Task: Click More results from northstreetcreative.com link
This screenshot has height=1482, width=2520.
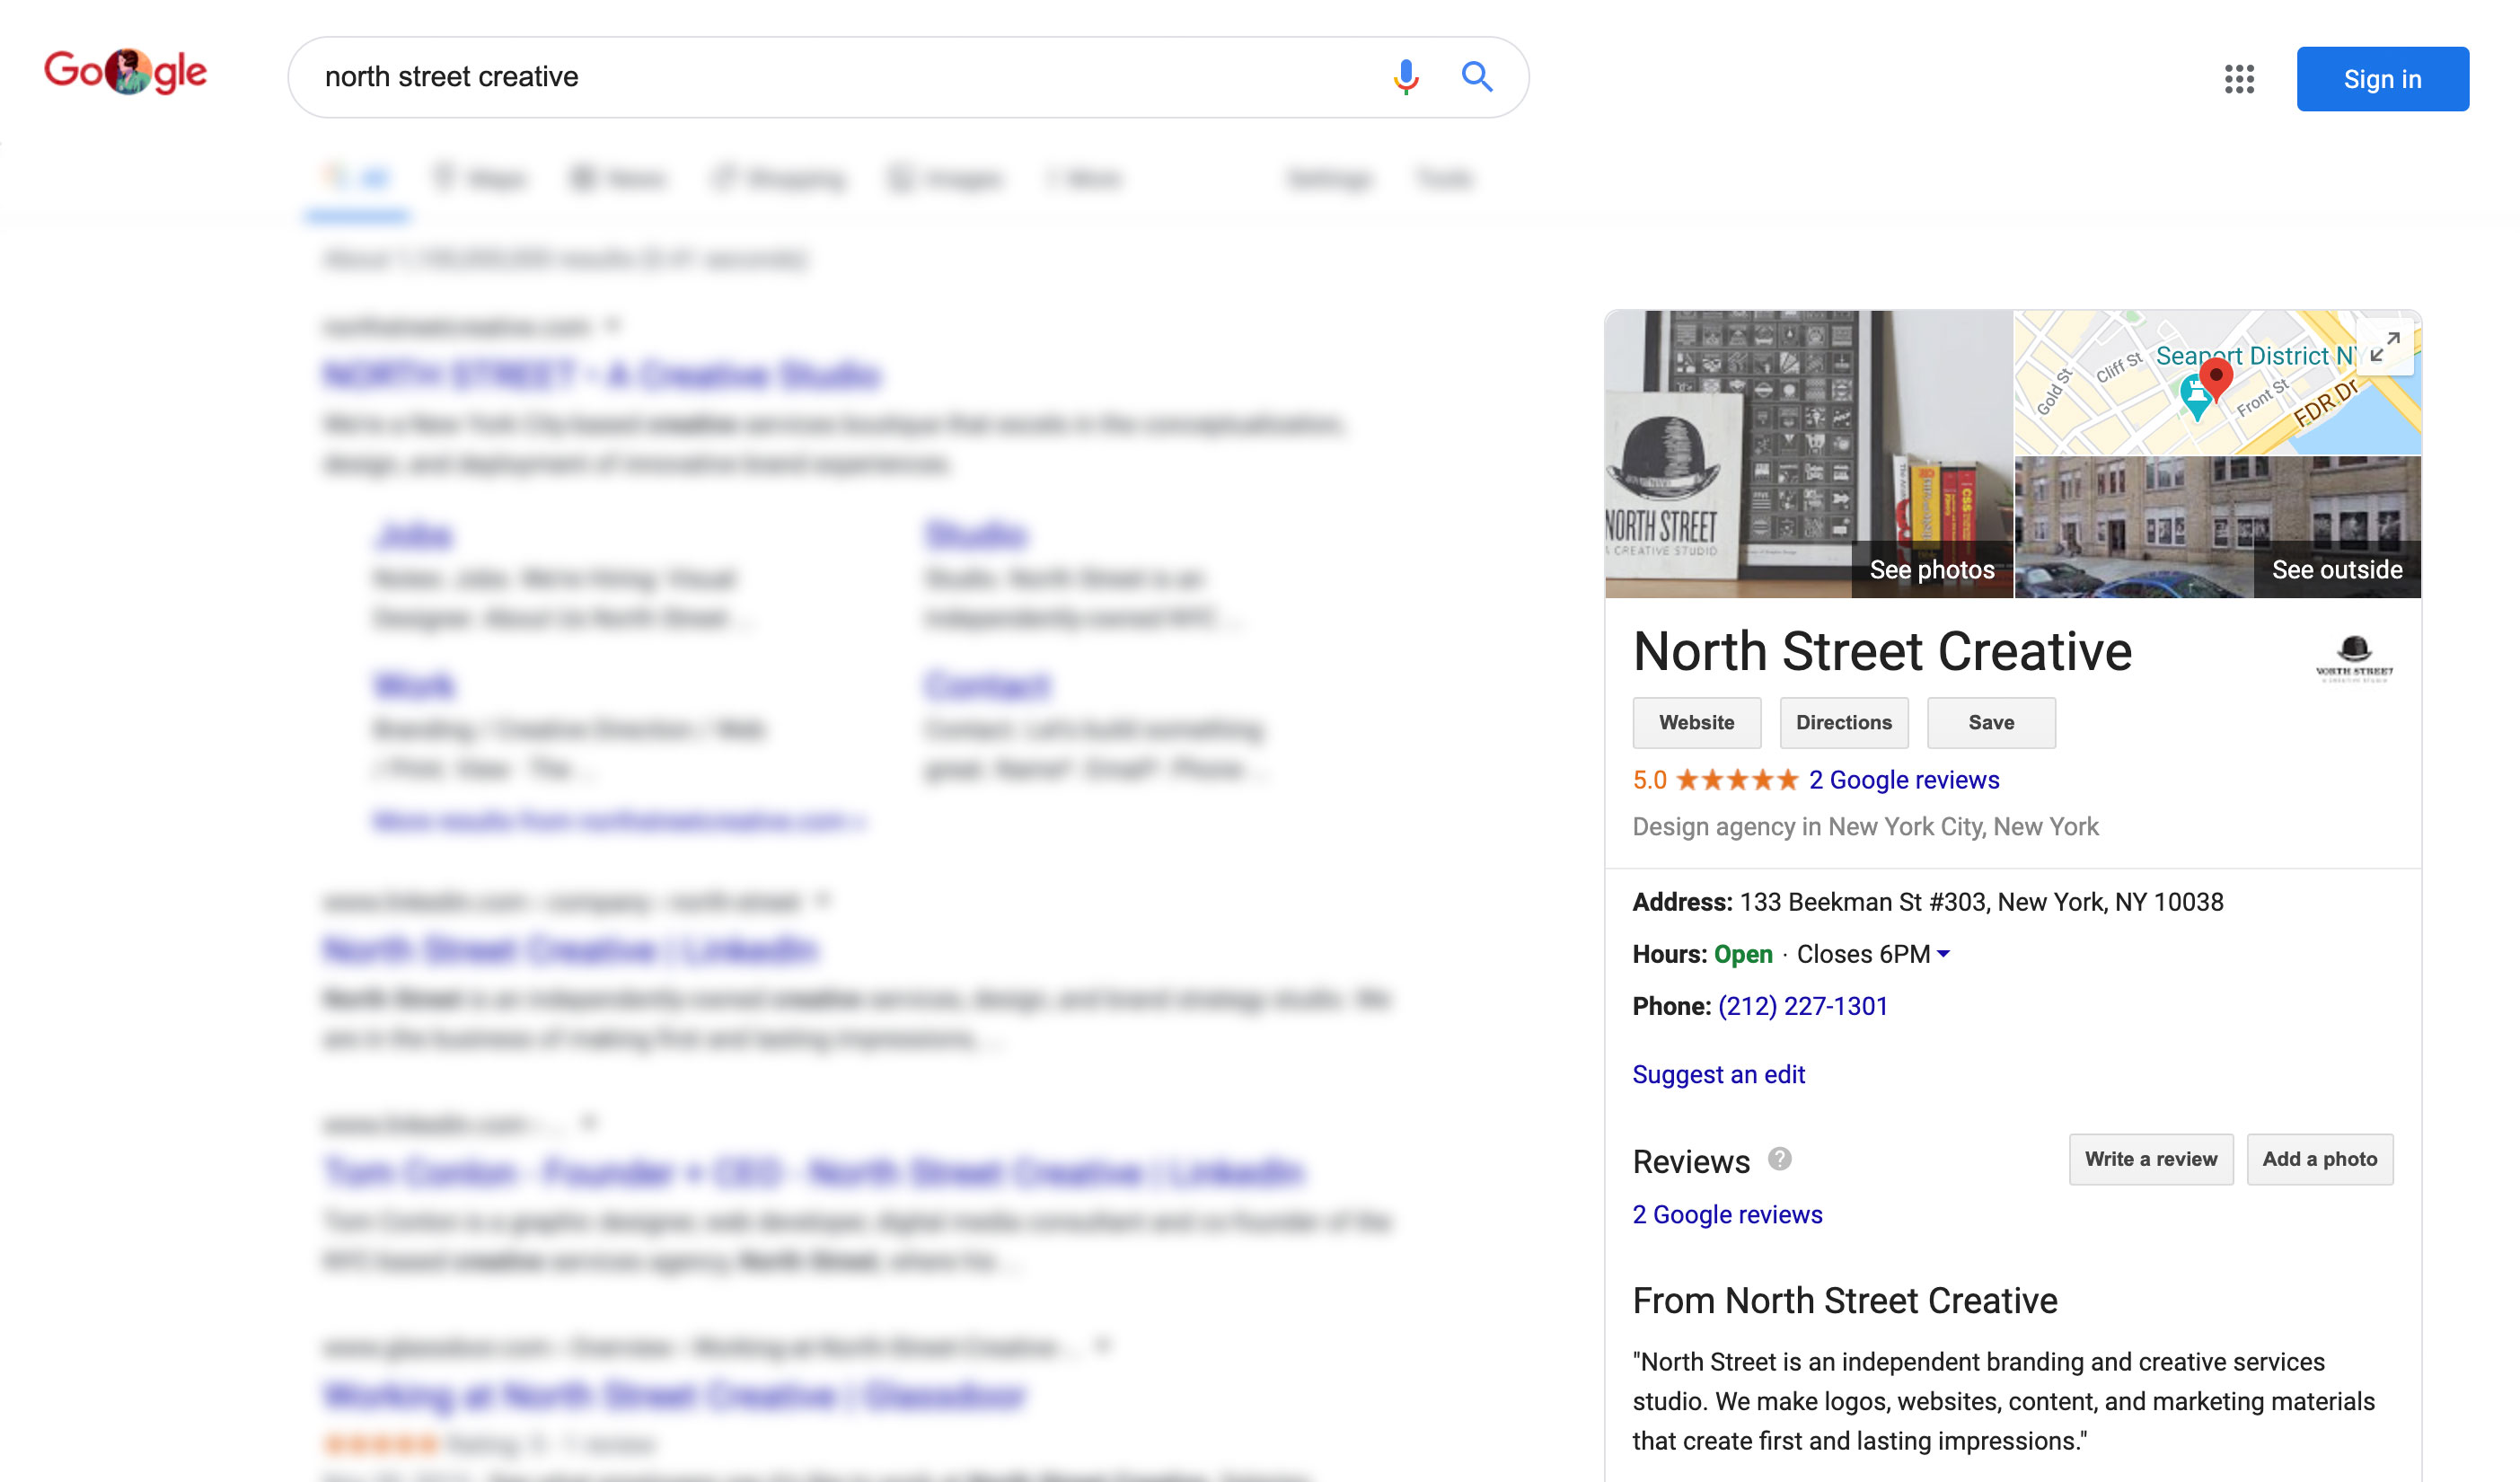Action: click(x=619, y=821)
